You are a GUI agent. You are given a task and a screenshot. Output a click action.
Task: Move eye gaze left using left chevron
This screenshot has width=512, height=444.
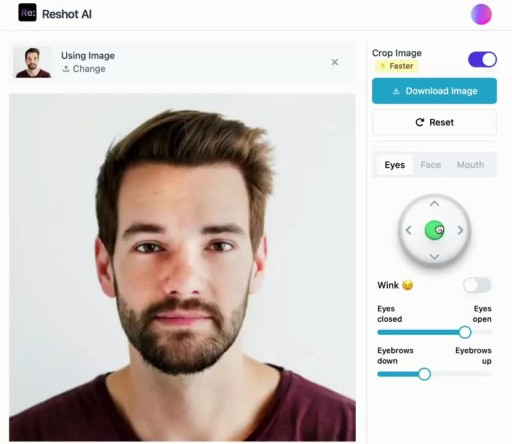[408, 230]
